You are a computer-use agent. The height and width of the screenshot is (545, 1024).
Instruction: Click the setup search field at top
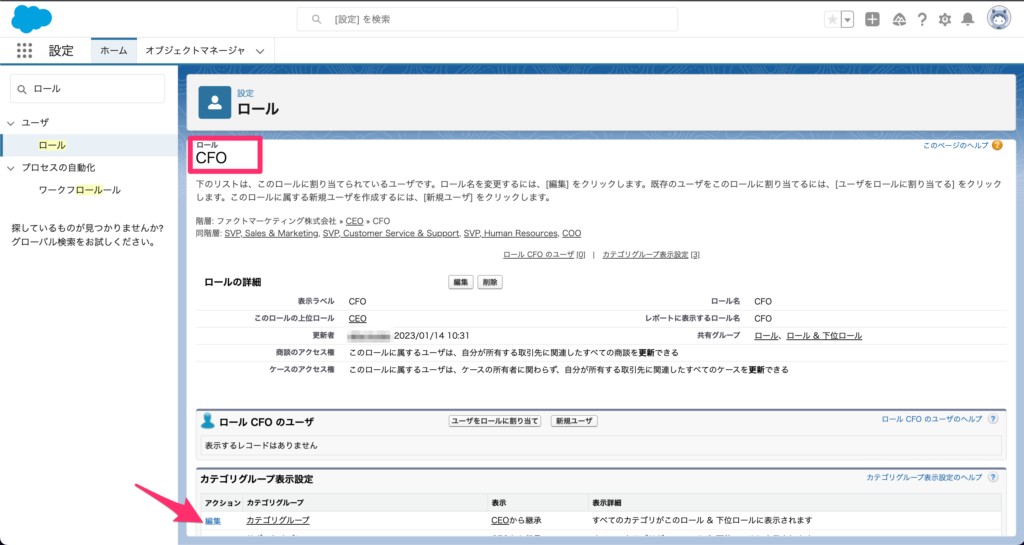click(x=487, y=20)
